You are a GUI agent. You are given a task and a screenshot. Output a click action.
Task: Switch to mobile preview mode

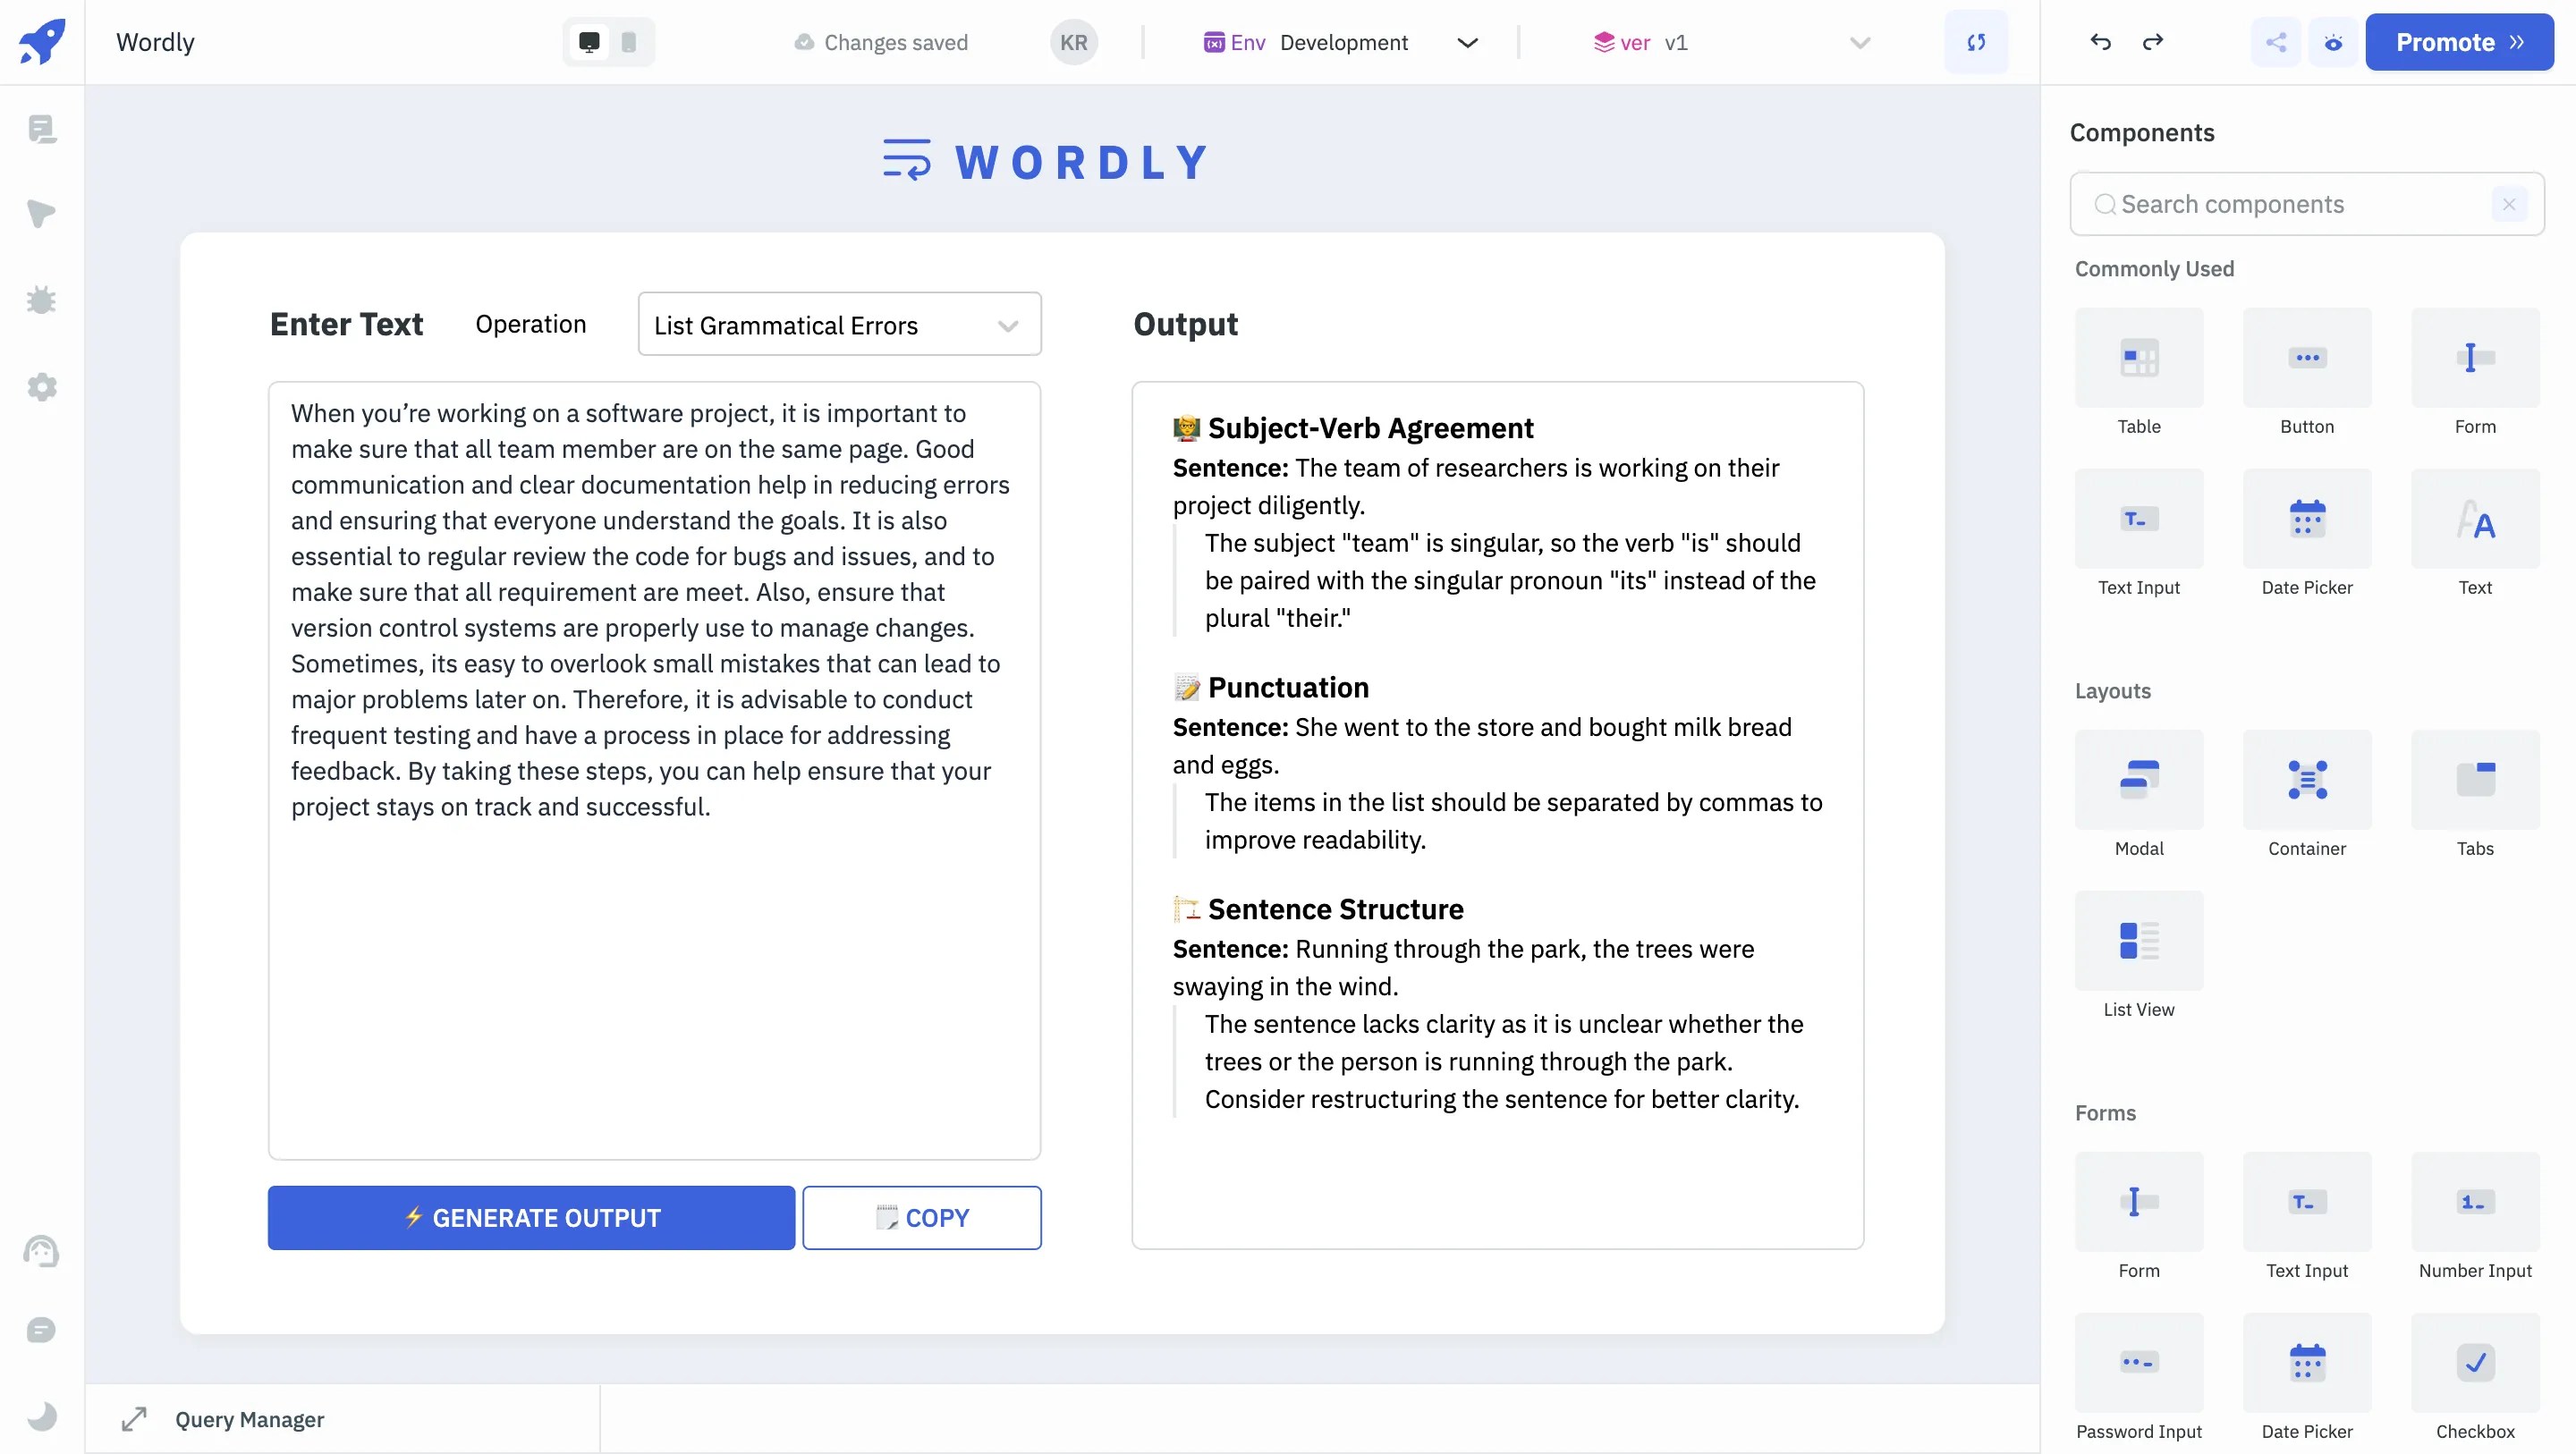click(629, 42)
